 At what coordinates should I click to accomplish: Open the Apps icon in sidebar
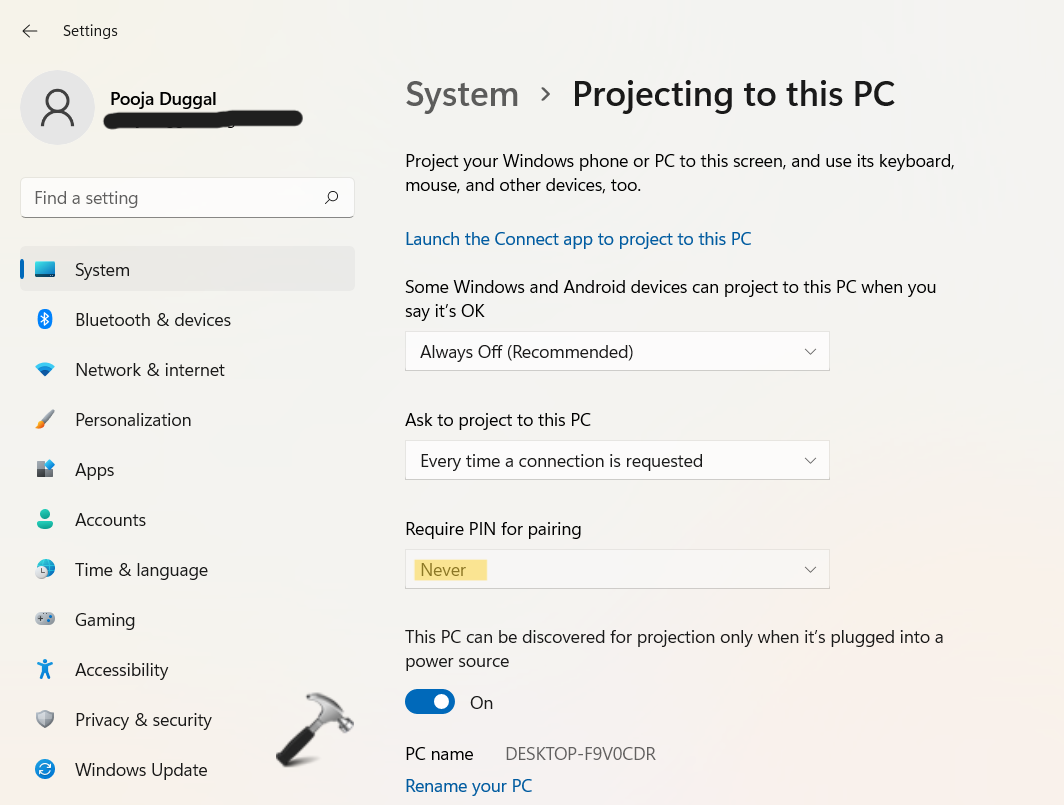(x=45, y=470)
